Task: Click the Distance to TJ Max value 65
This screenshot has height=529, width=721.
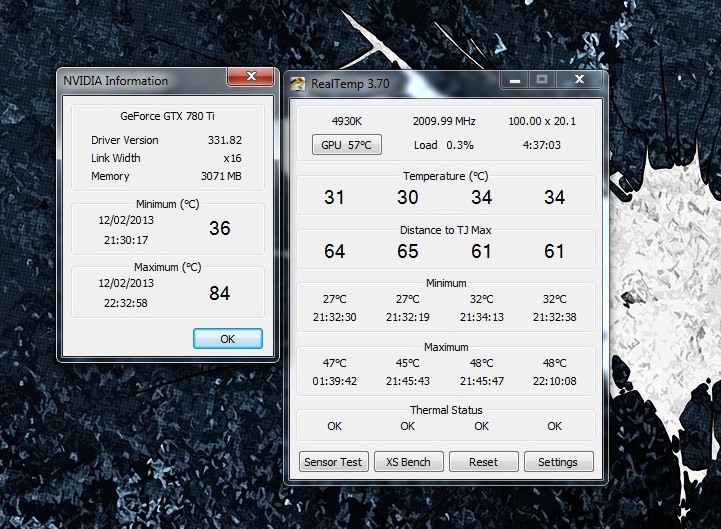Action: 408,251
